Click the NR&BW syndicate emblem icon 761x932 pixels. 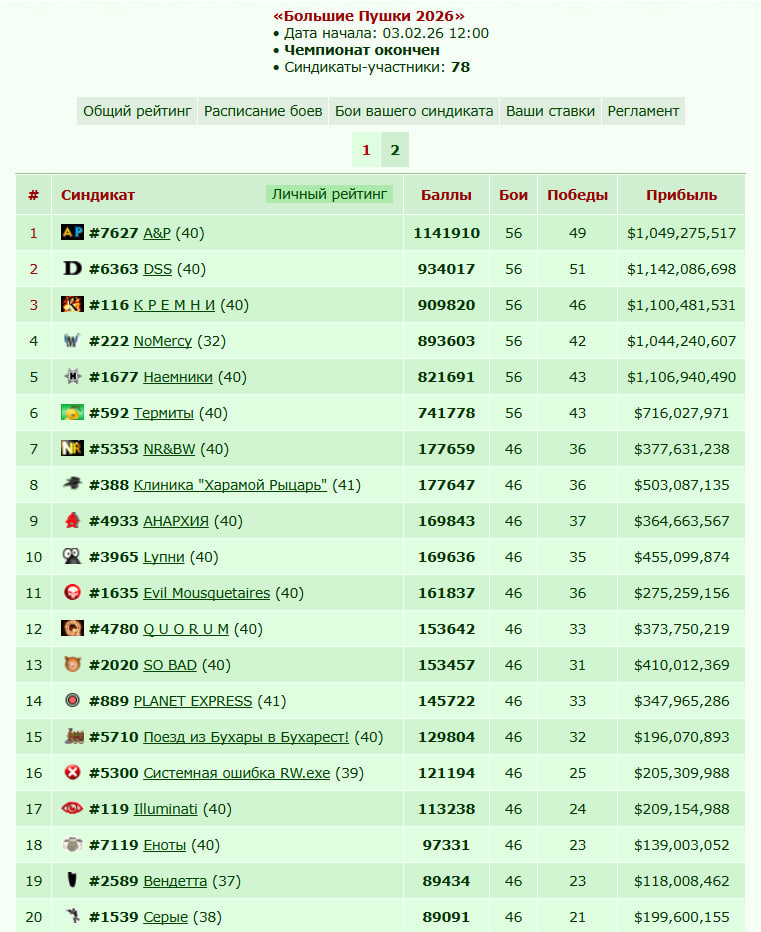point(72,448)
